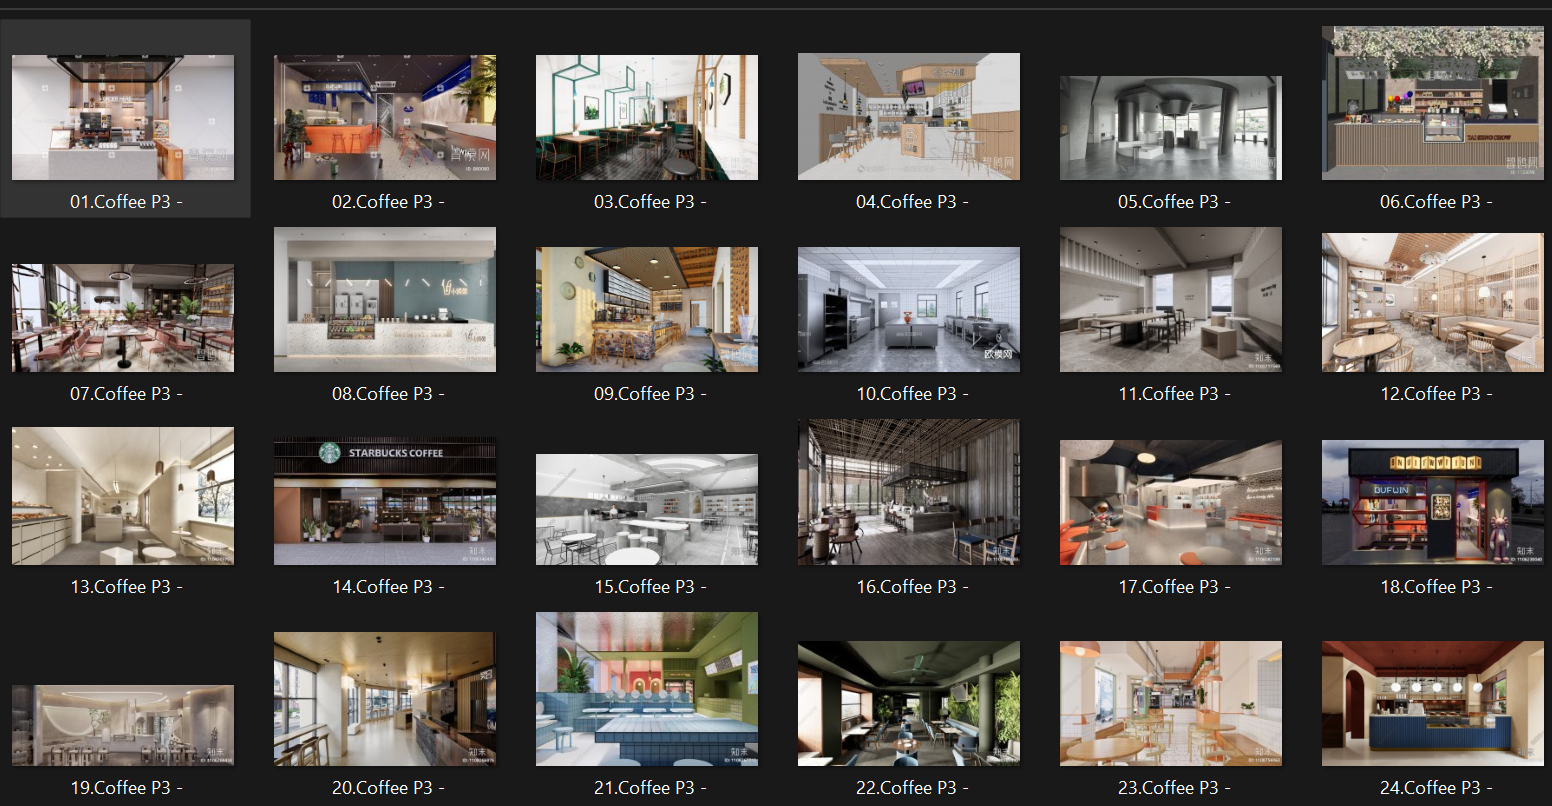
Task: Select the 21.Coffee P3 blue-tile thumbnail
Action: pos(647,689)
